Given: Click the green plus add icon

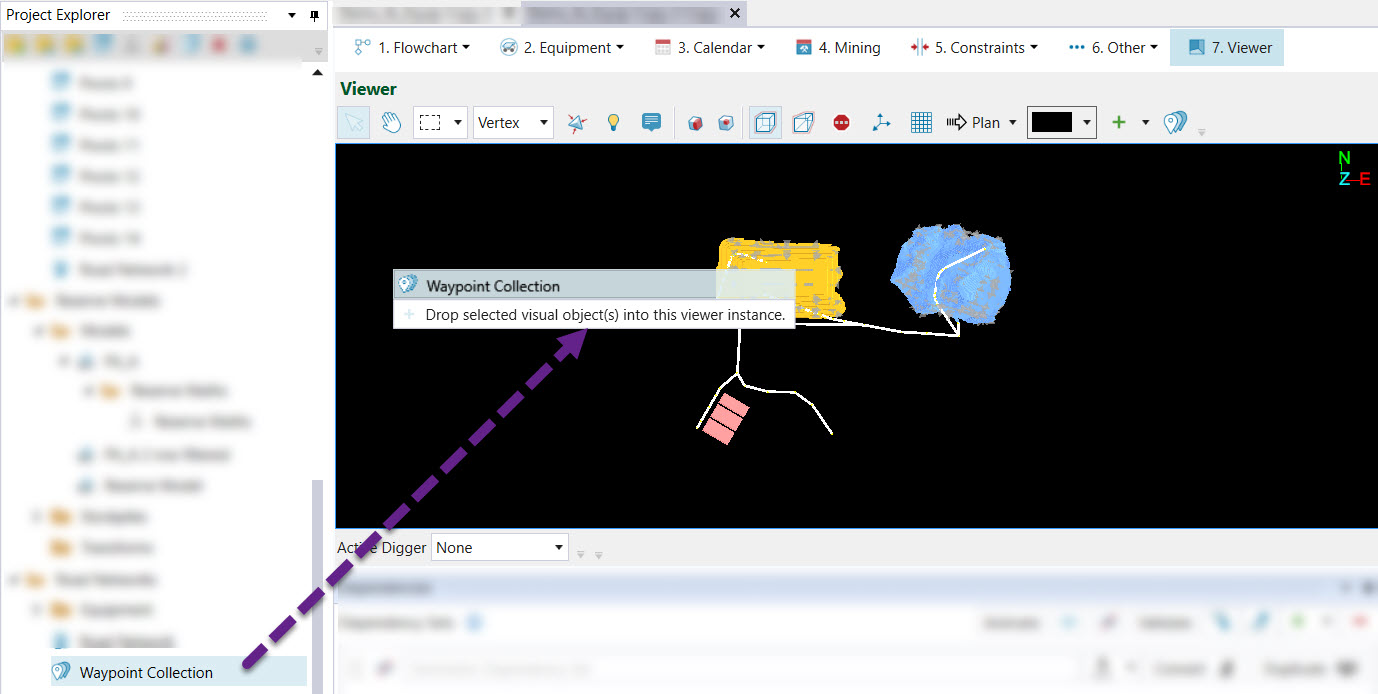Looking at the screenshot, I should coord(1119,122).
